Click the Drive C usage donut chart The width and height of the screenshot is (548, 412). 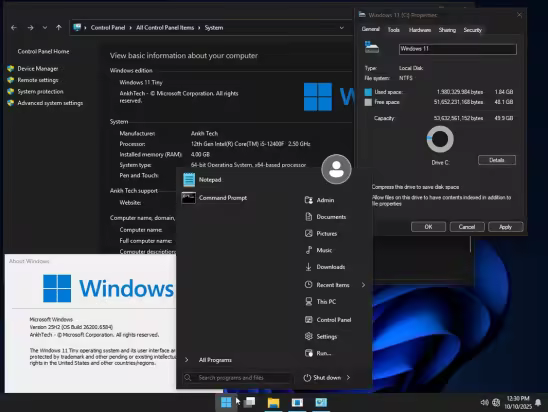[x=440, y=139]
